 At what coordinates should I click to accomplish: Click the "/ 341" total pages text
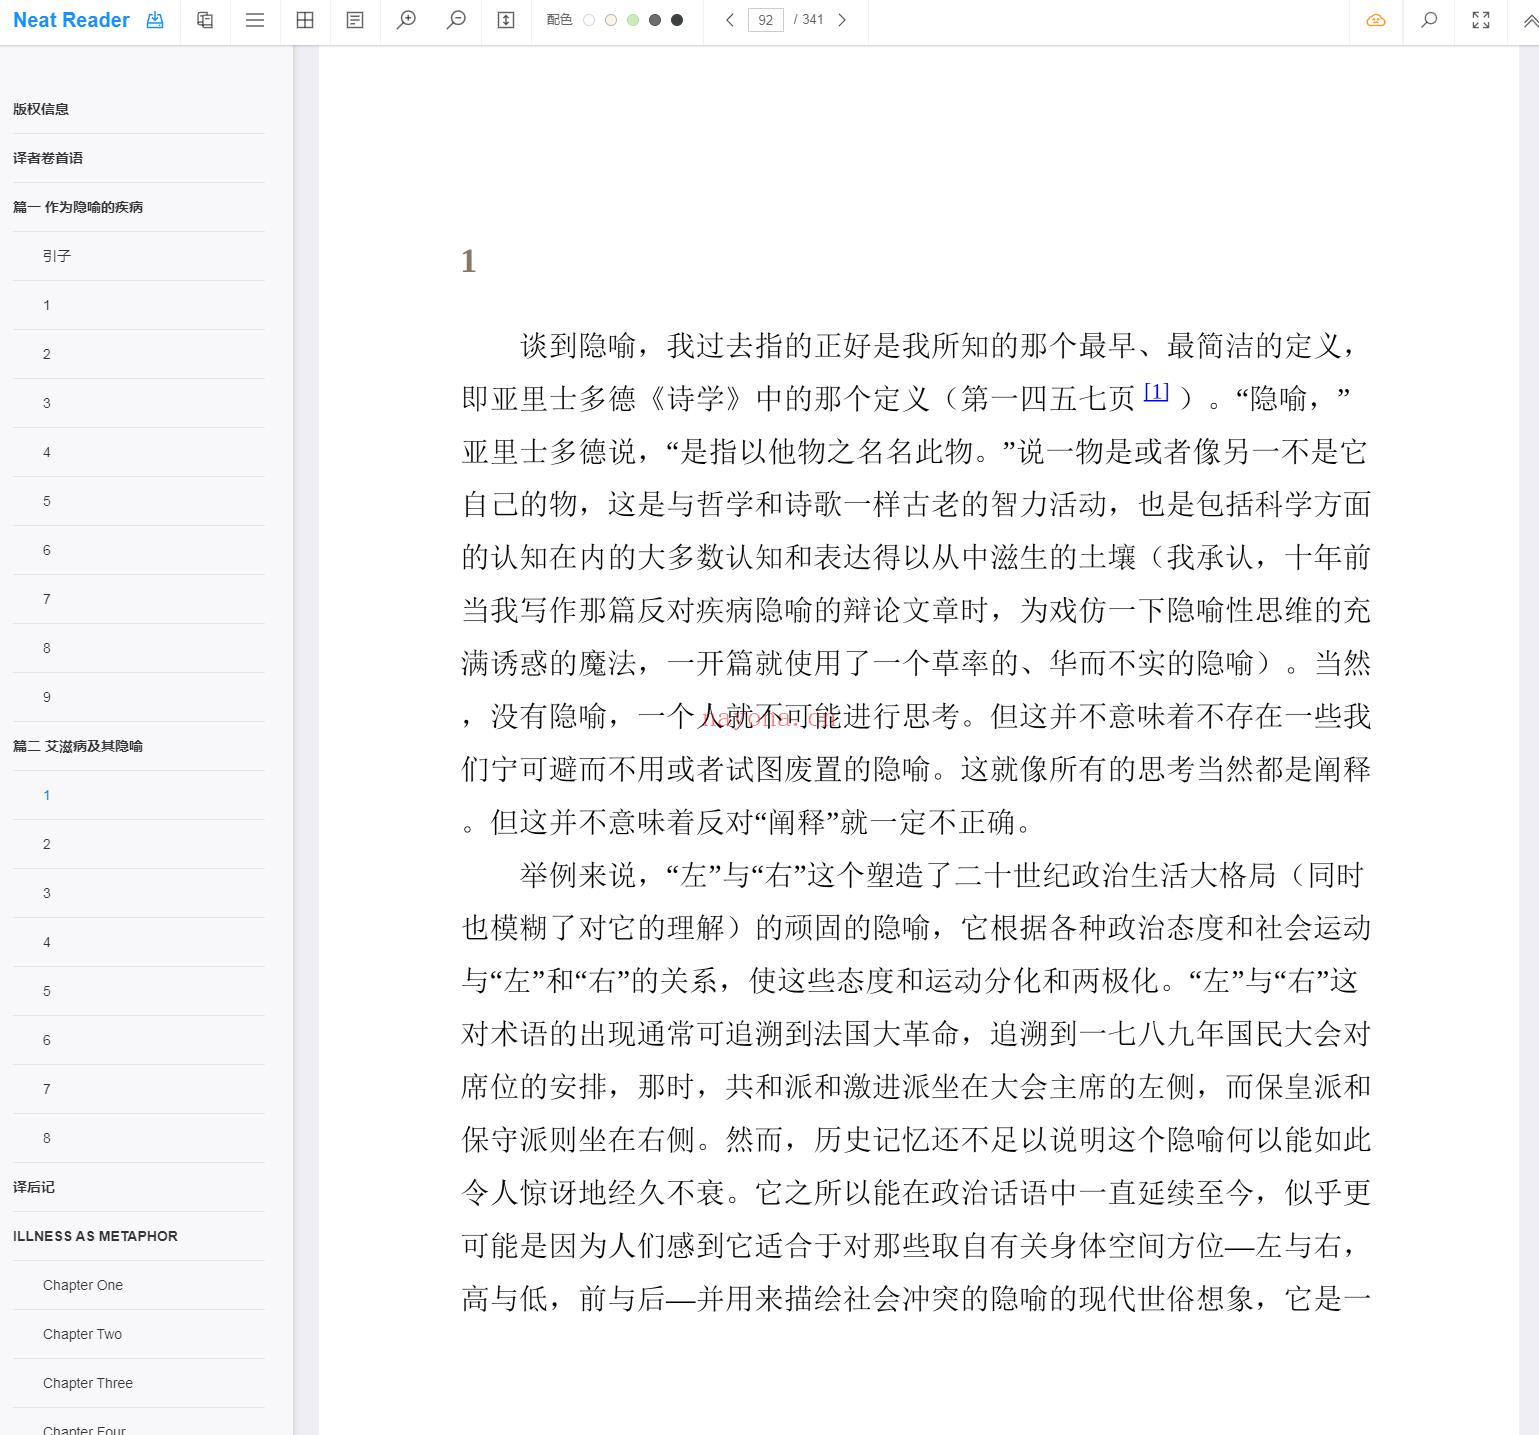click(x=808, y=20)
